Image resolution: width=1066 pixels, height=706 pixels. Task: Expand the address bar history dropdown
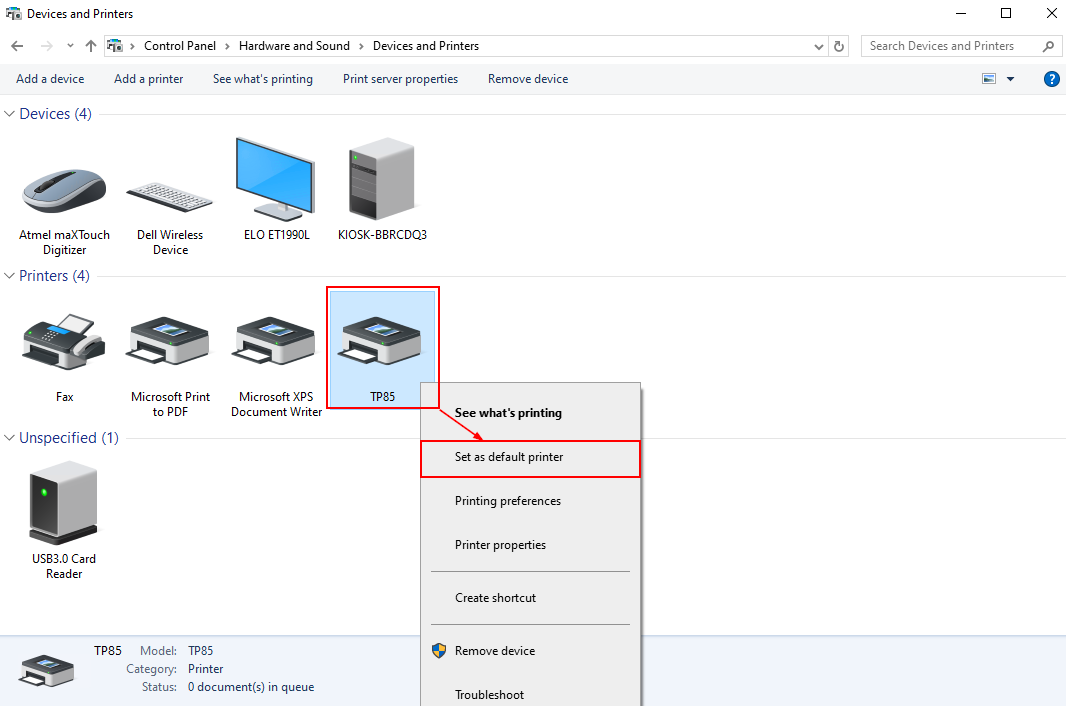point(819,46)
